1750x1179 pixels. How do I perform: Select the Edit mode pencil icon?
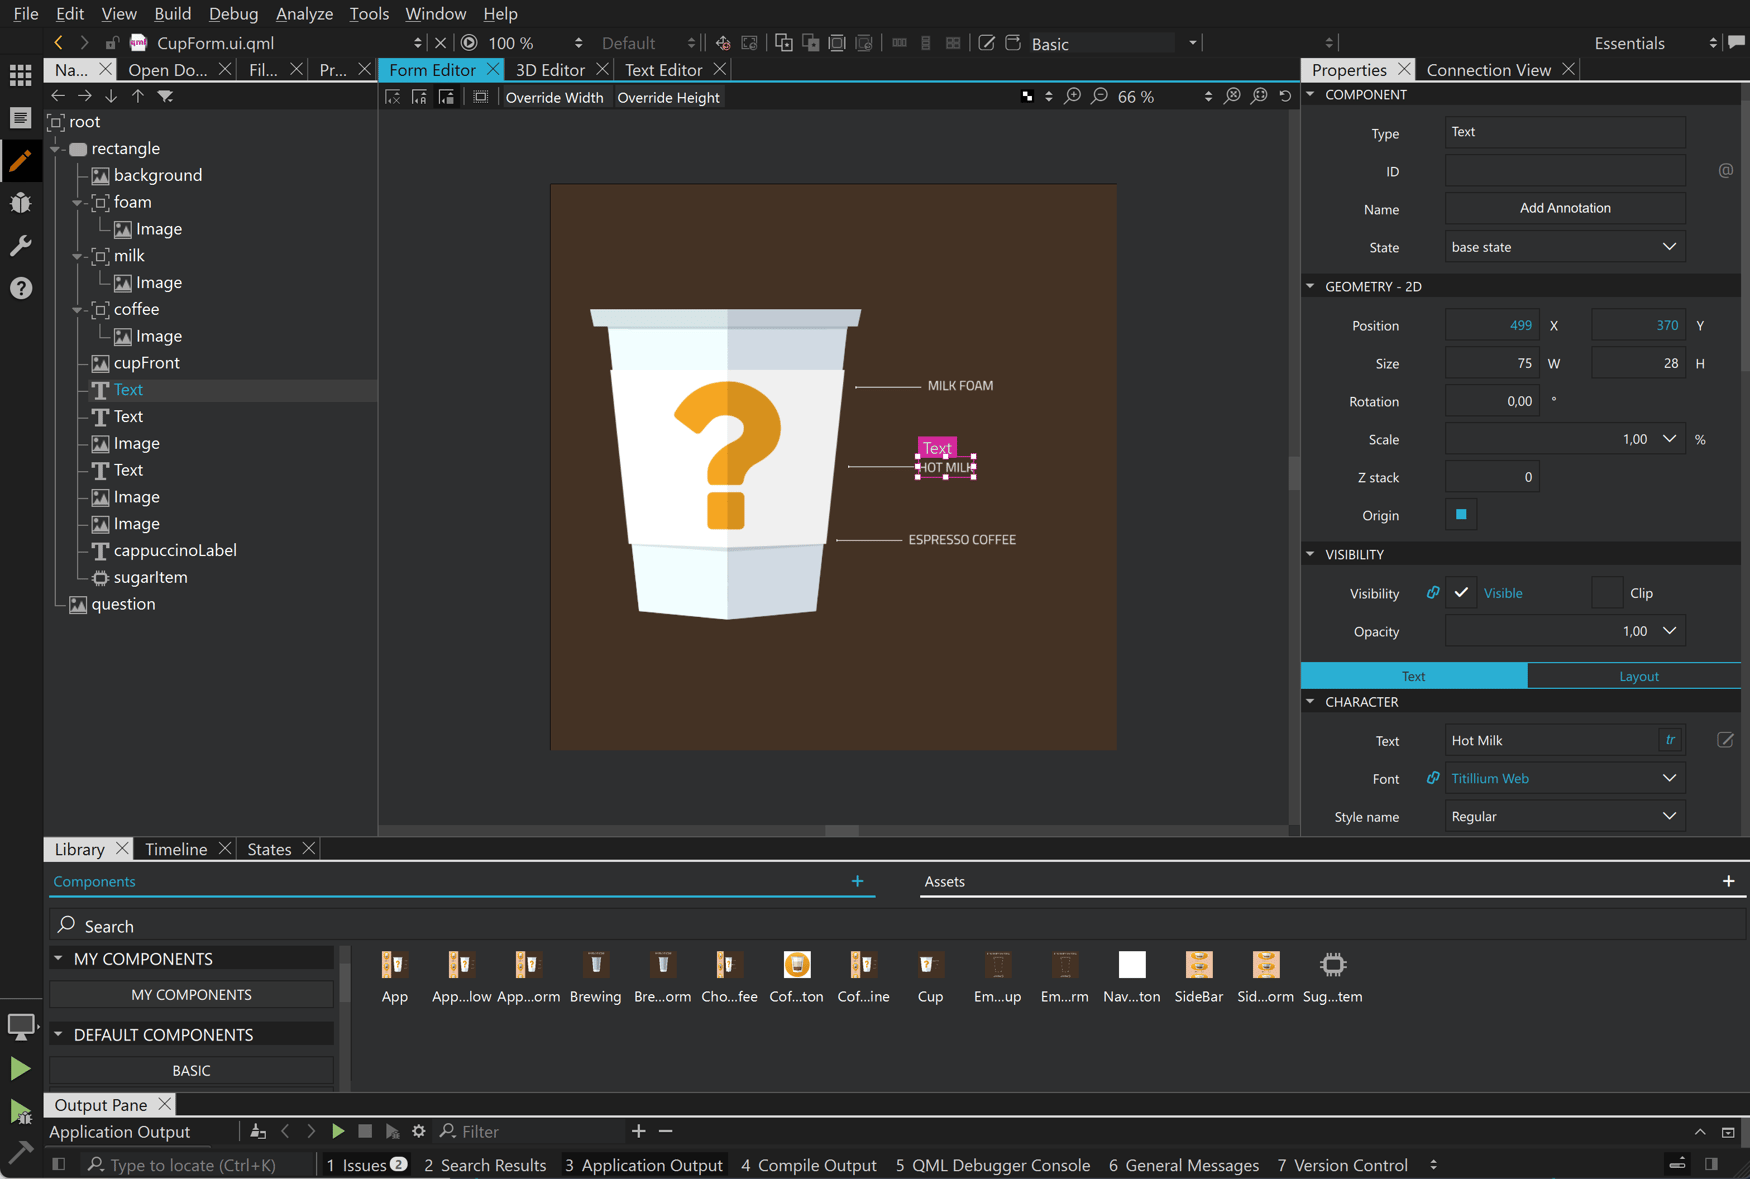pos(21,161)
